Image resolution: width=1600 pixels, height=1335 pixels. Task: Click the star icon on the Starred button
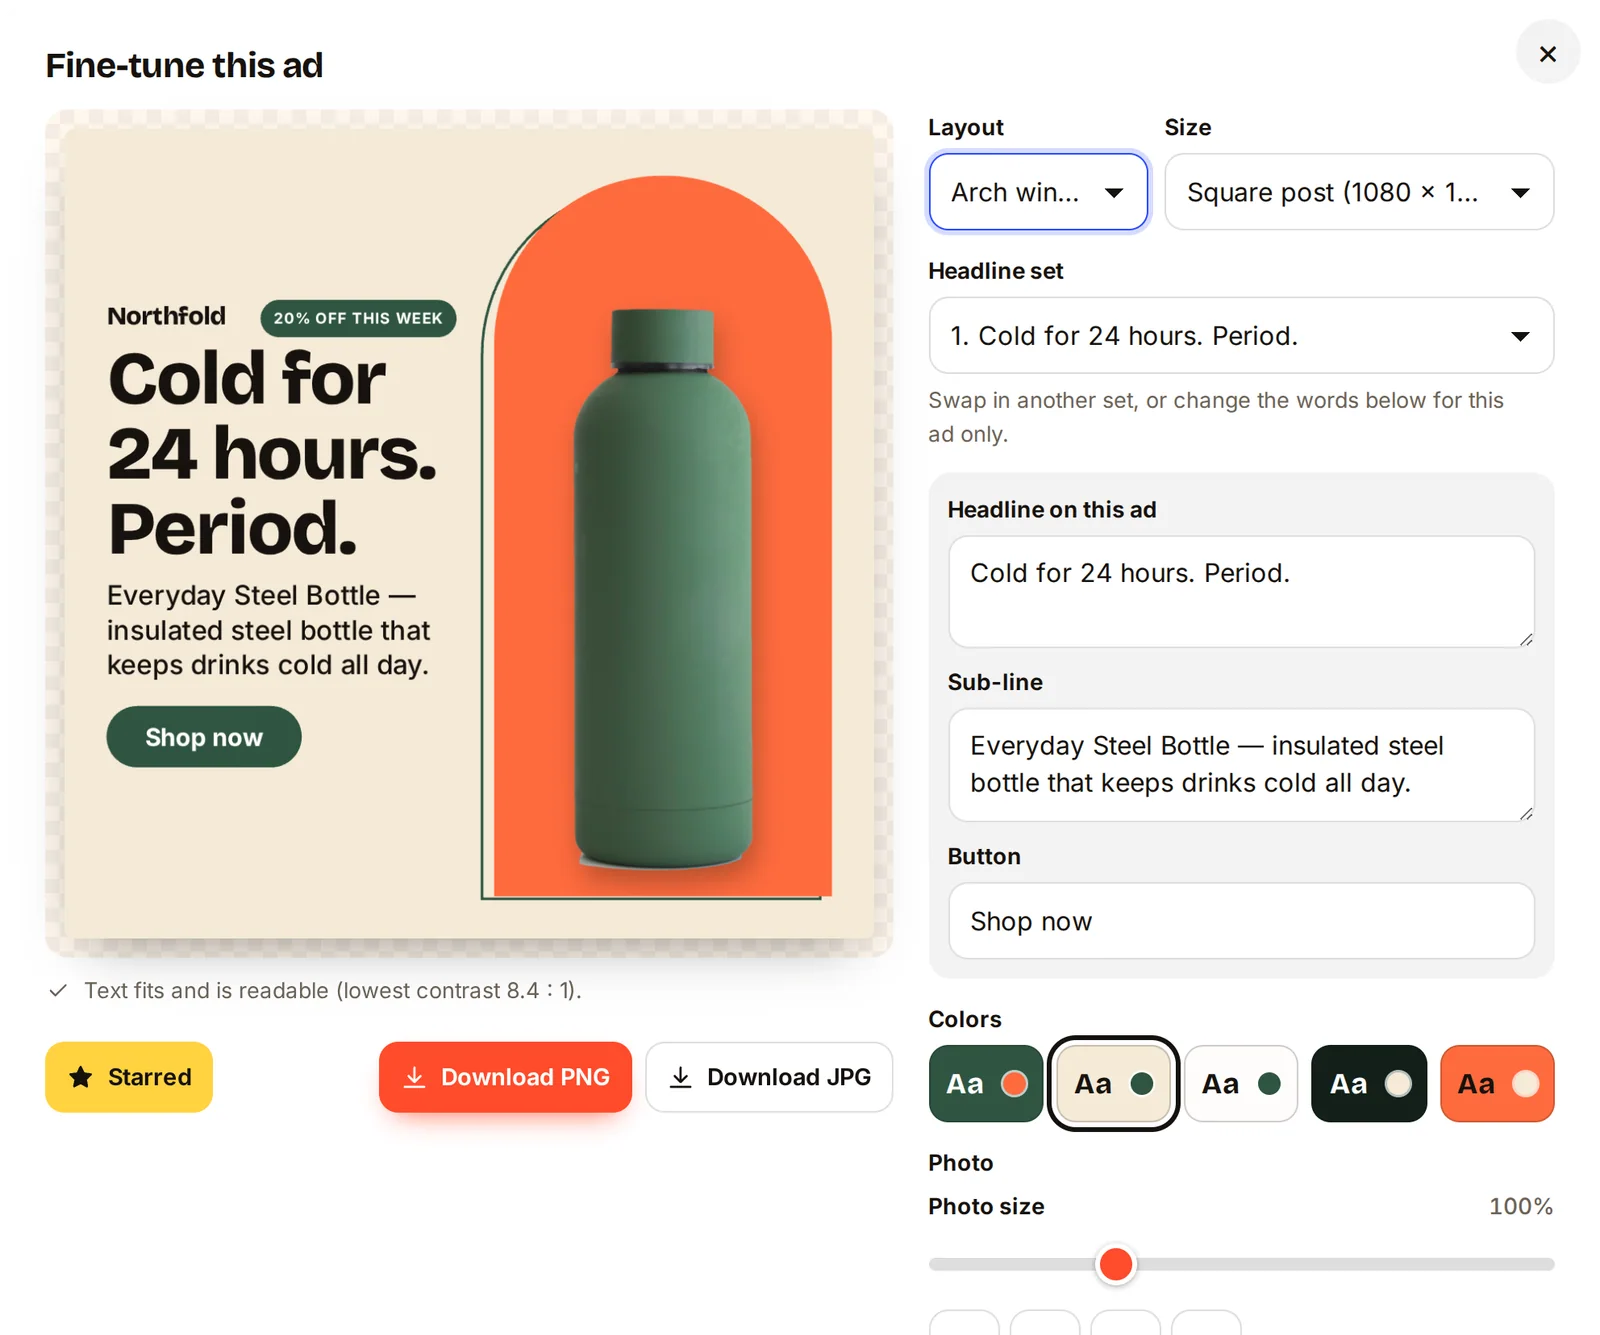click(x=81, y=1077)
